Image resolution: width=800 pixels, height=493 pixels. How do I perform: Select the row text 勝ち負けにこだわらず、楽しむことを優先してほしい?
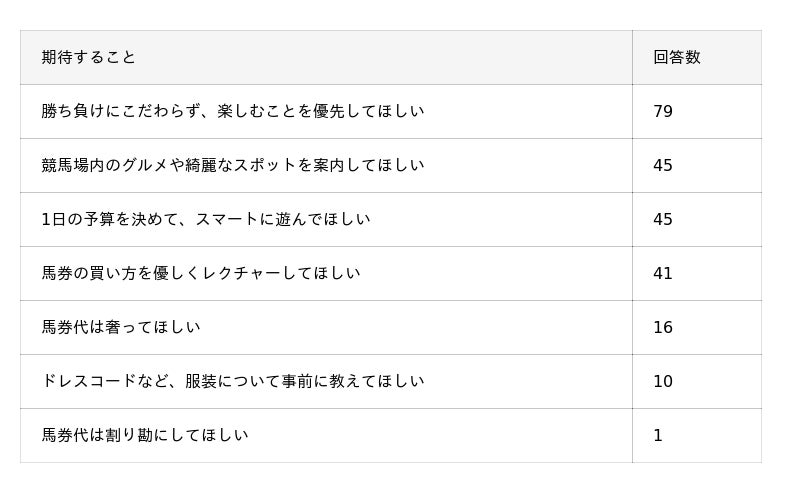(232, 112)
